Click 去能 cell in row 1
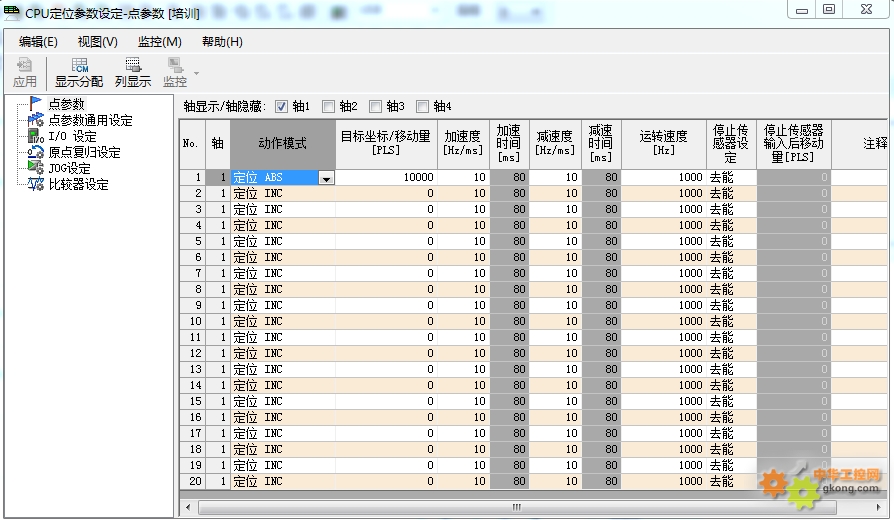This screenshot has width=894, height=520. point(732,177)
